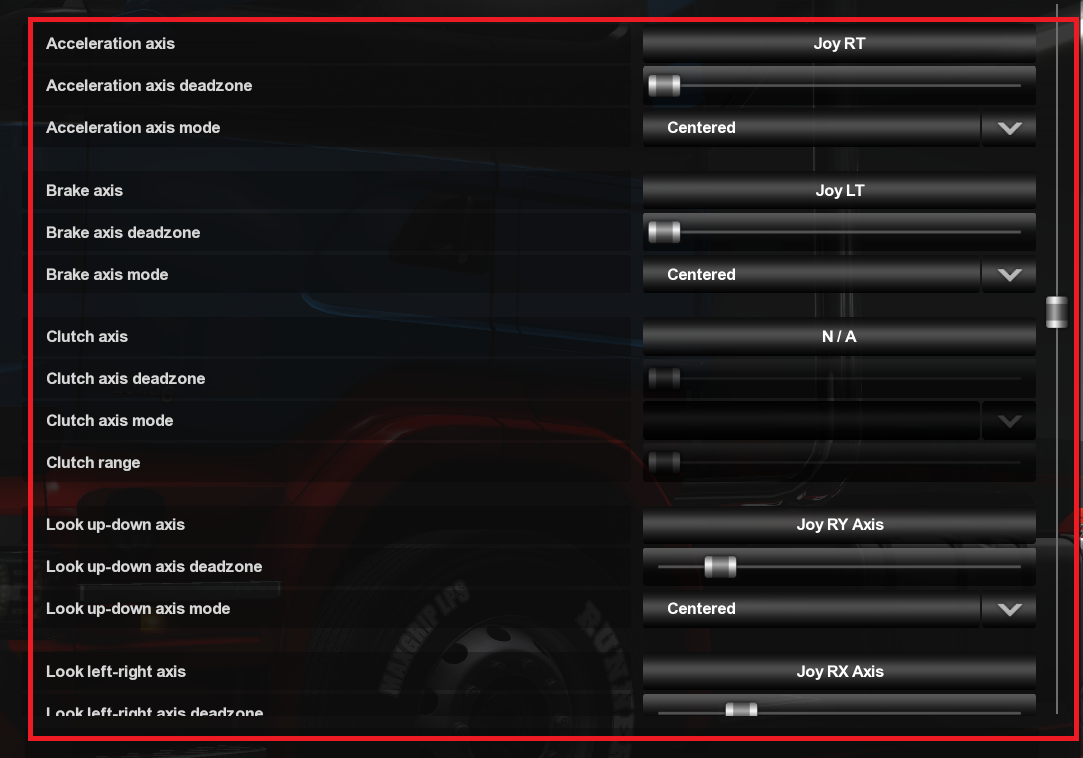Click the Brake axis Joy LT binding
1083x758 pixels.
pyautogui.click(x=838, y=191)
